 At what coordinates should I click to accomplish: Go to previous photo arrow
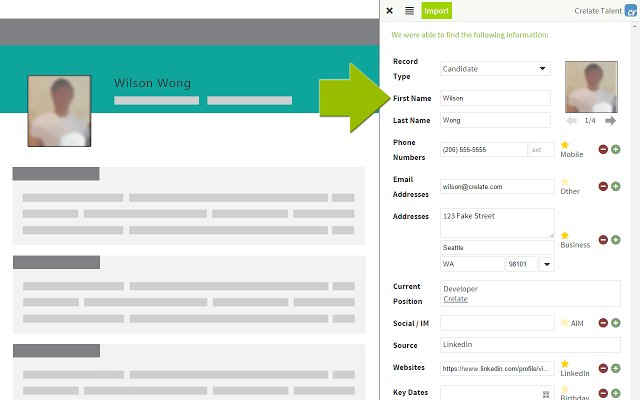pos(571,120)
